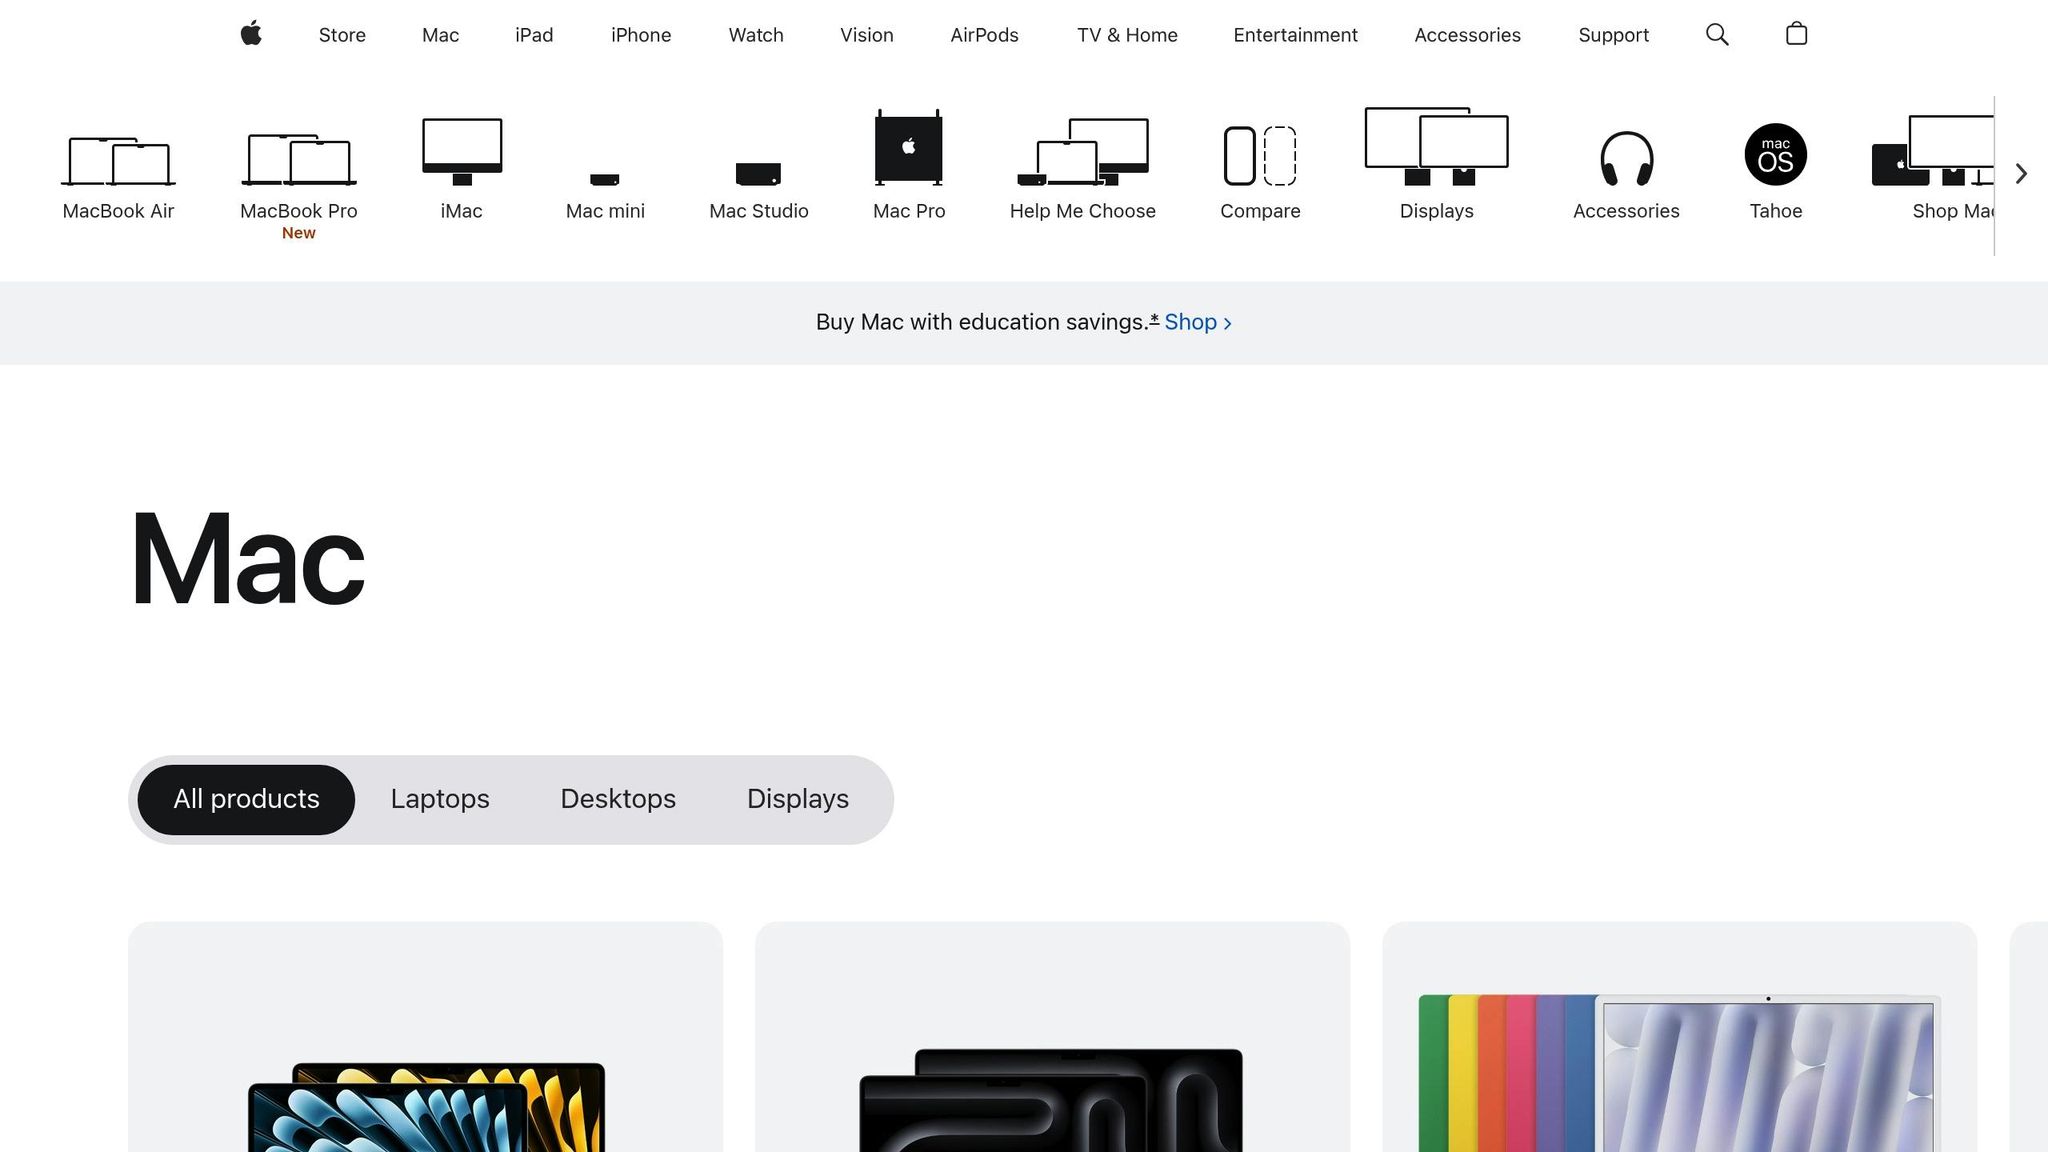Open the AirPods menu
Screen dimensions: 2048x1152
click(x=984, y=35)
